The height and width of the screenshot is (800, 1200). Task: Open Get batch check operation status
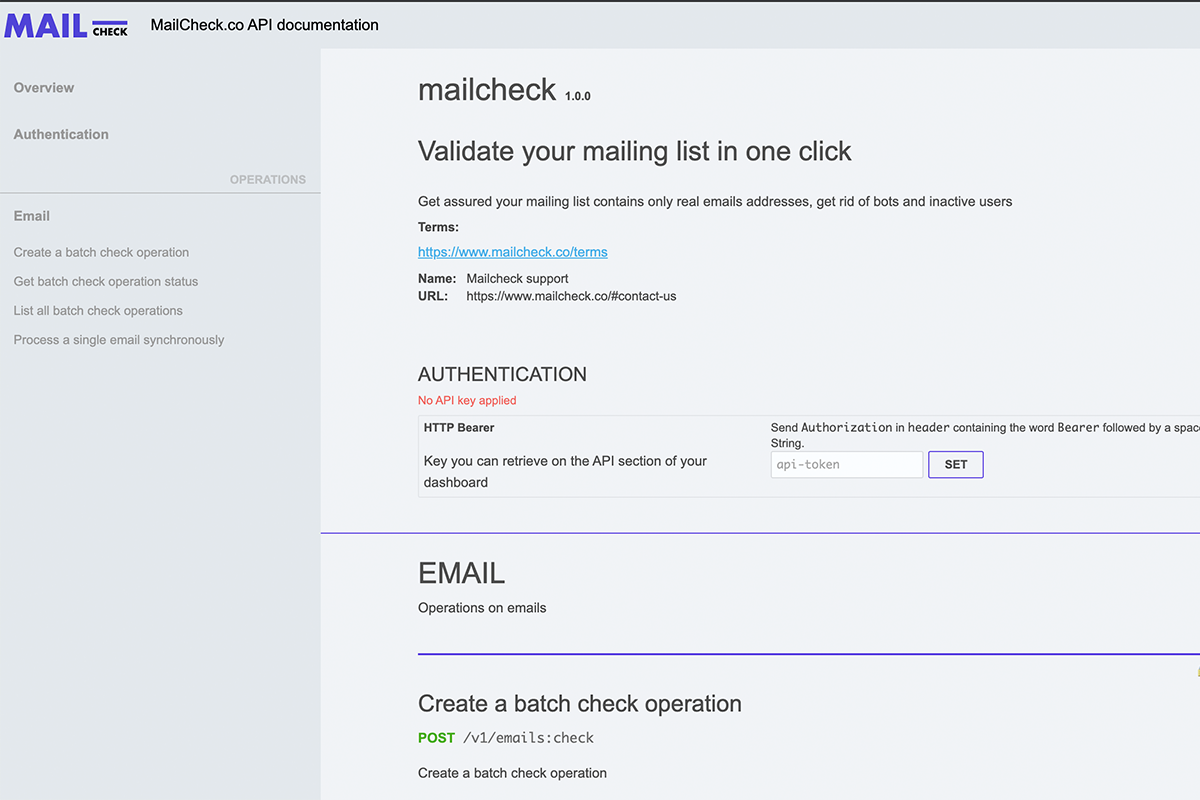pyautogui.click(x=106, y=282)
